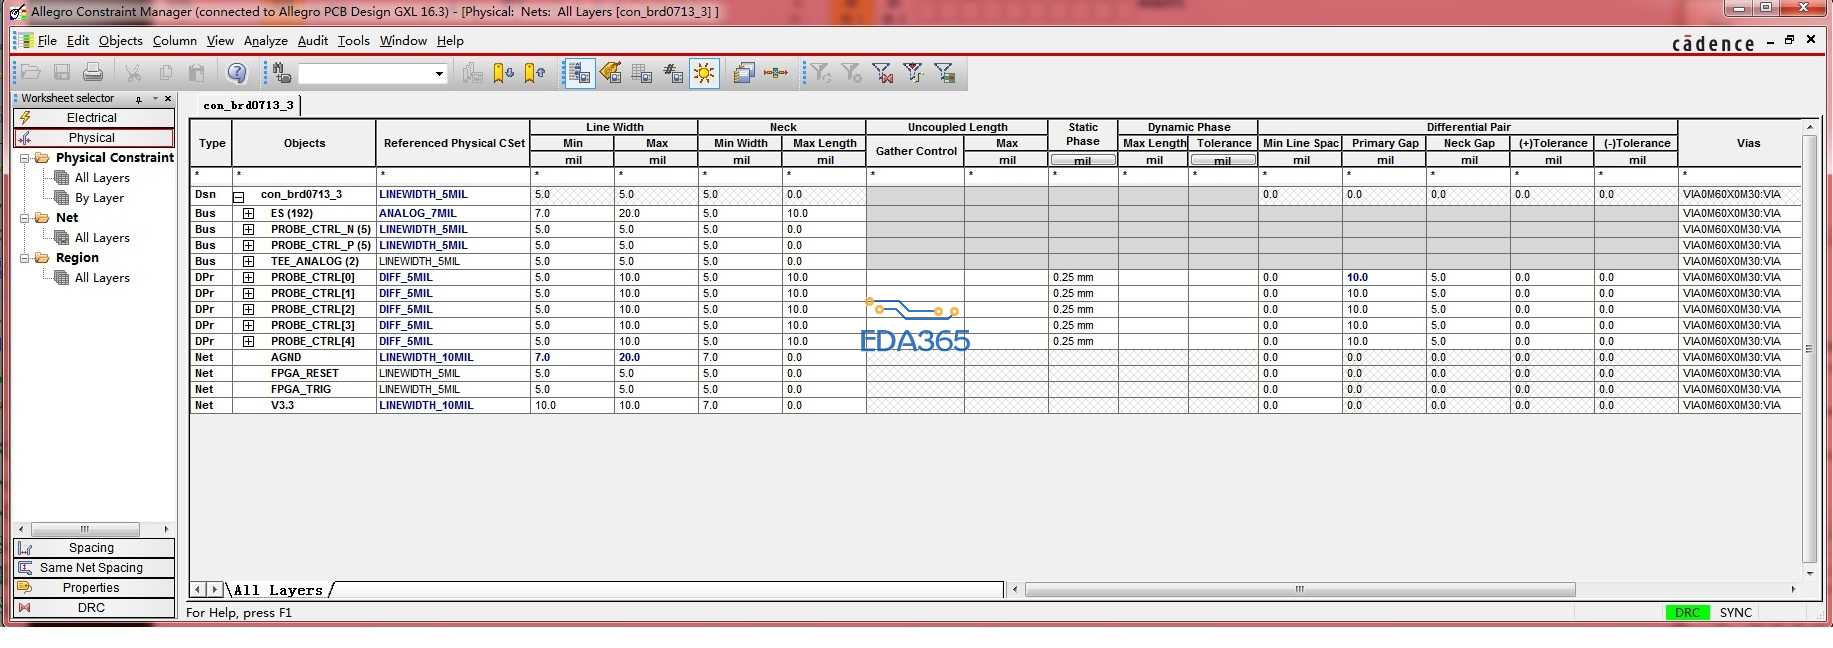Click the design tools icon left of bookmarks
Image resolution: width=1833 pixels, height=648 pixels.
472,73
